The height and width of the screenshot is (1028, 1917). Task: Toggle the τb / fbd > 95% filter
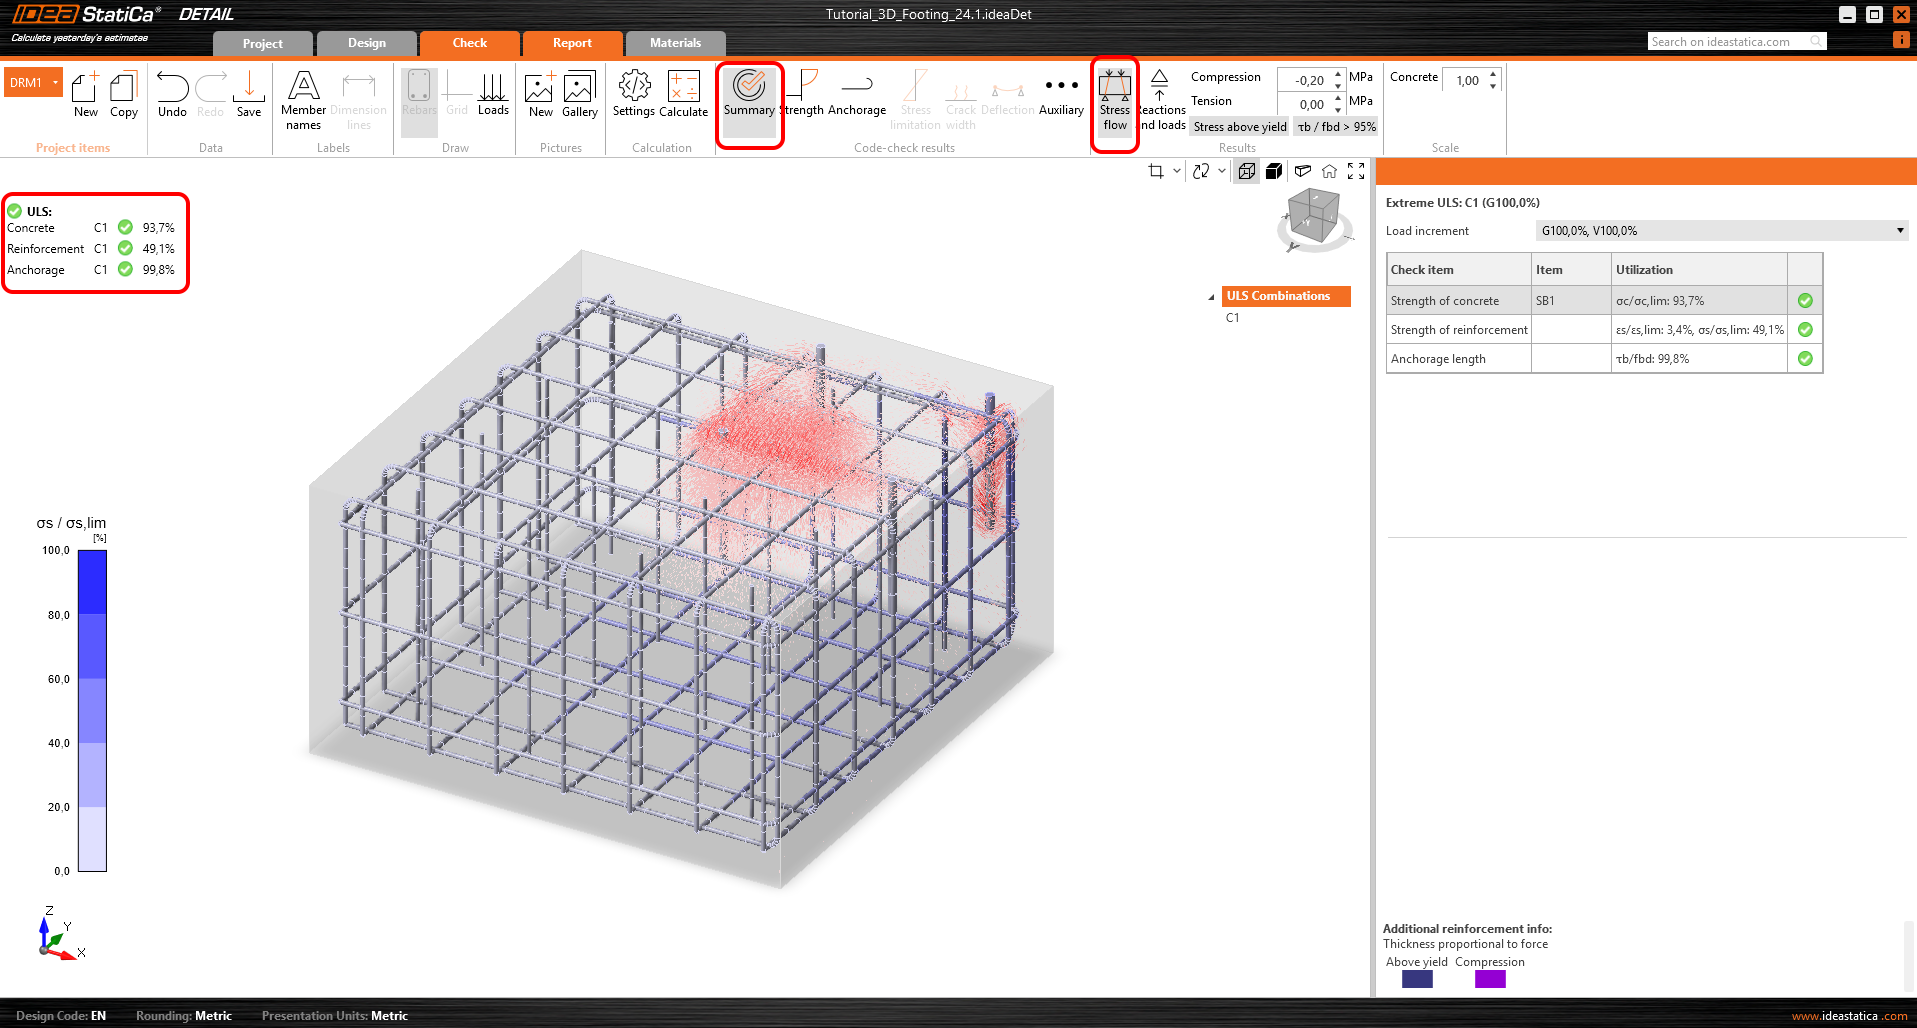1336,127
